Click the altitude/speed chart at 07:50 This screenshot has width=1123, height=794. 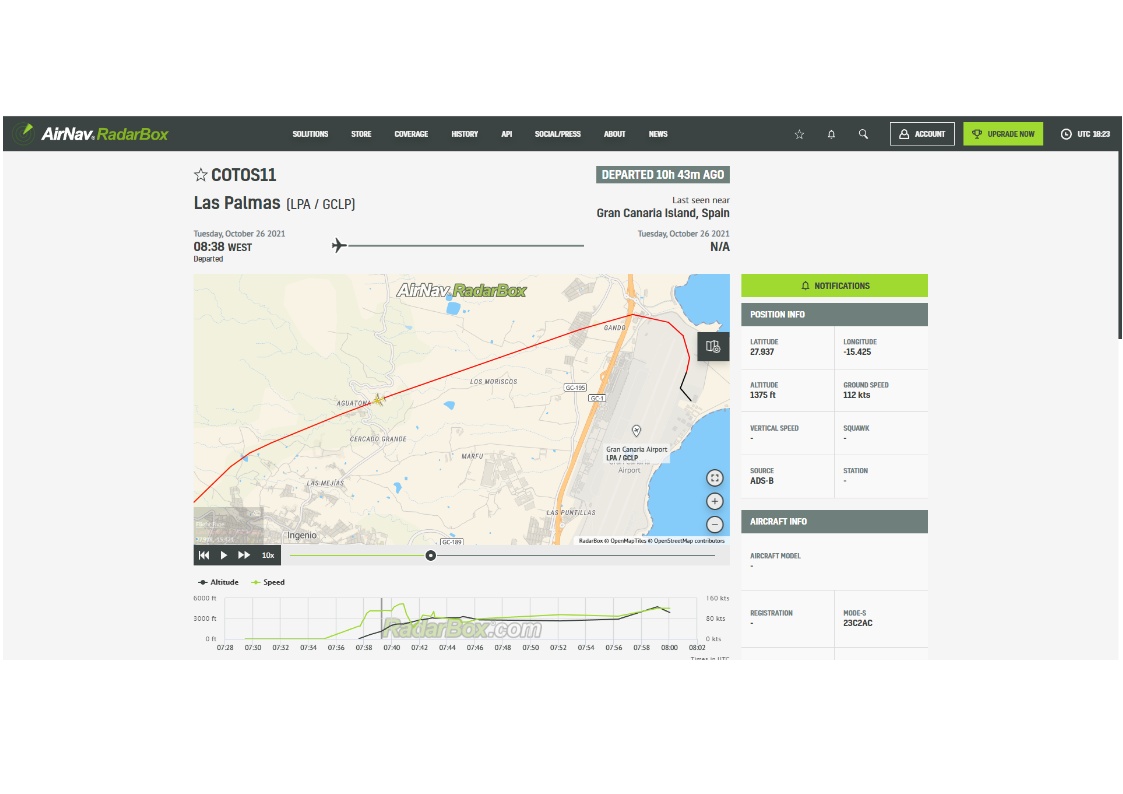click(x=531, y=619)
